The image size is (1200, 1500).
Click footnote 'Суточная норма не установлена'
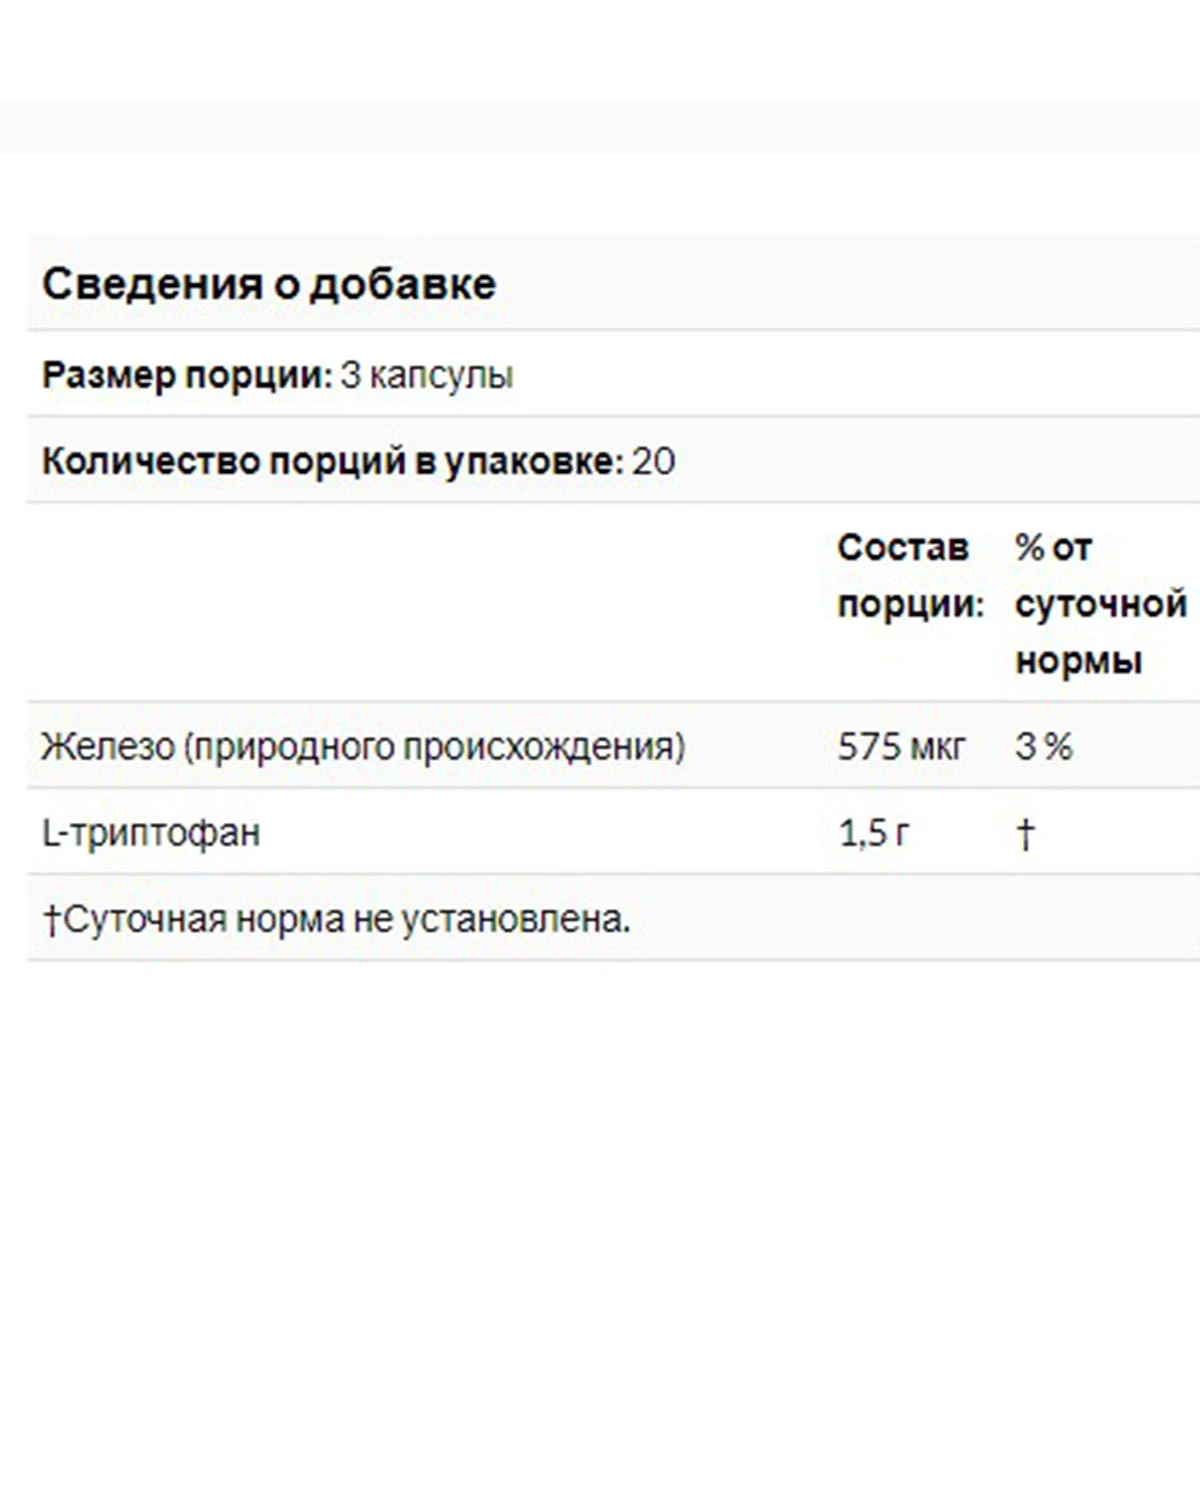pos(346,918)
